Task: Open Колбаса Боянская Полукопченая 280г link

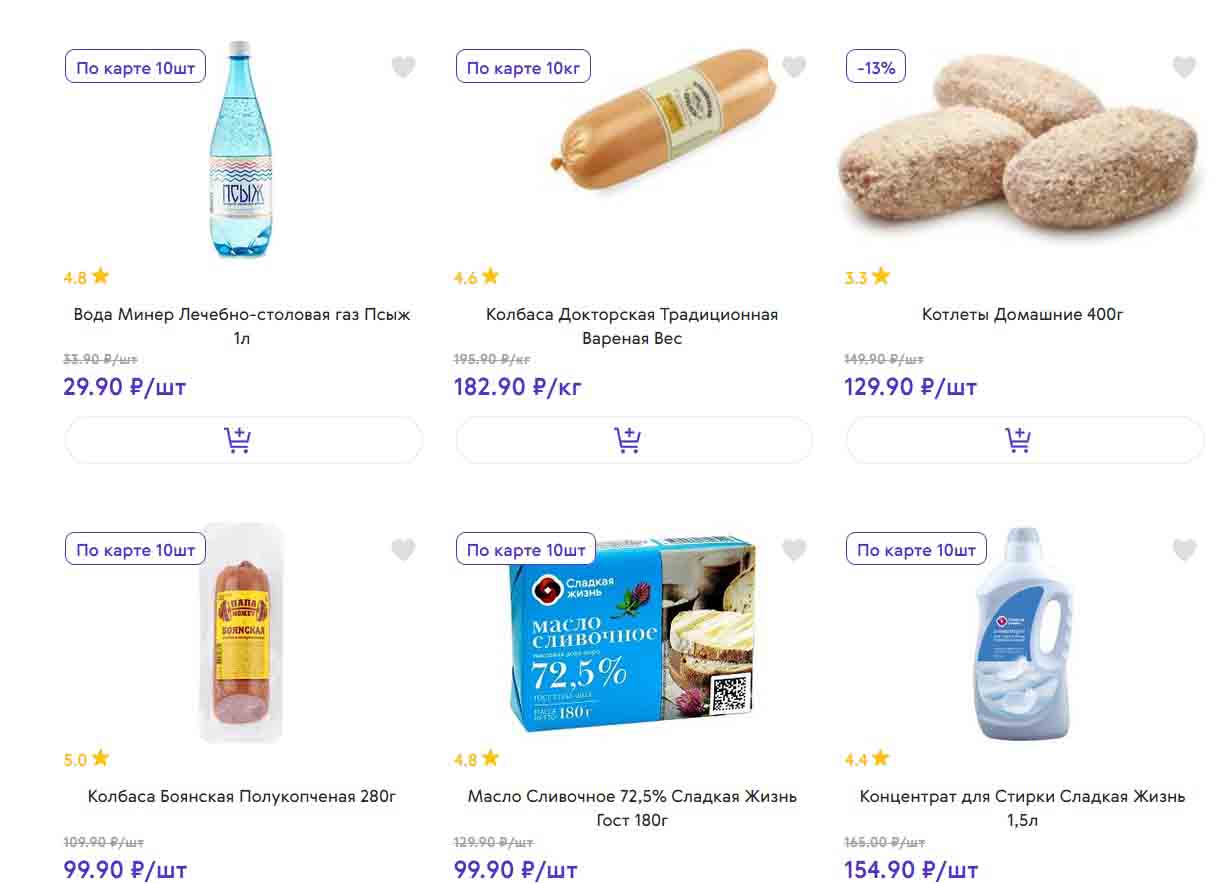Action: point(242,796)
